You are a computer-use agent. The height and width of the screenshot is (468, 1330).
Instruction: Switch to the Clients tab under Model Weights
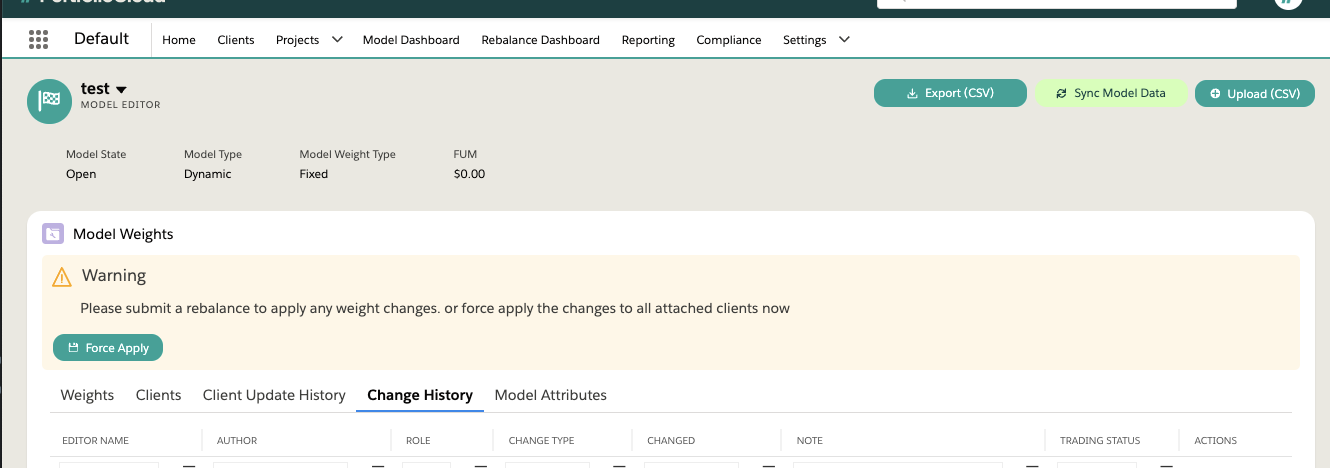[x=159, y=395]
